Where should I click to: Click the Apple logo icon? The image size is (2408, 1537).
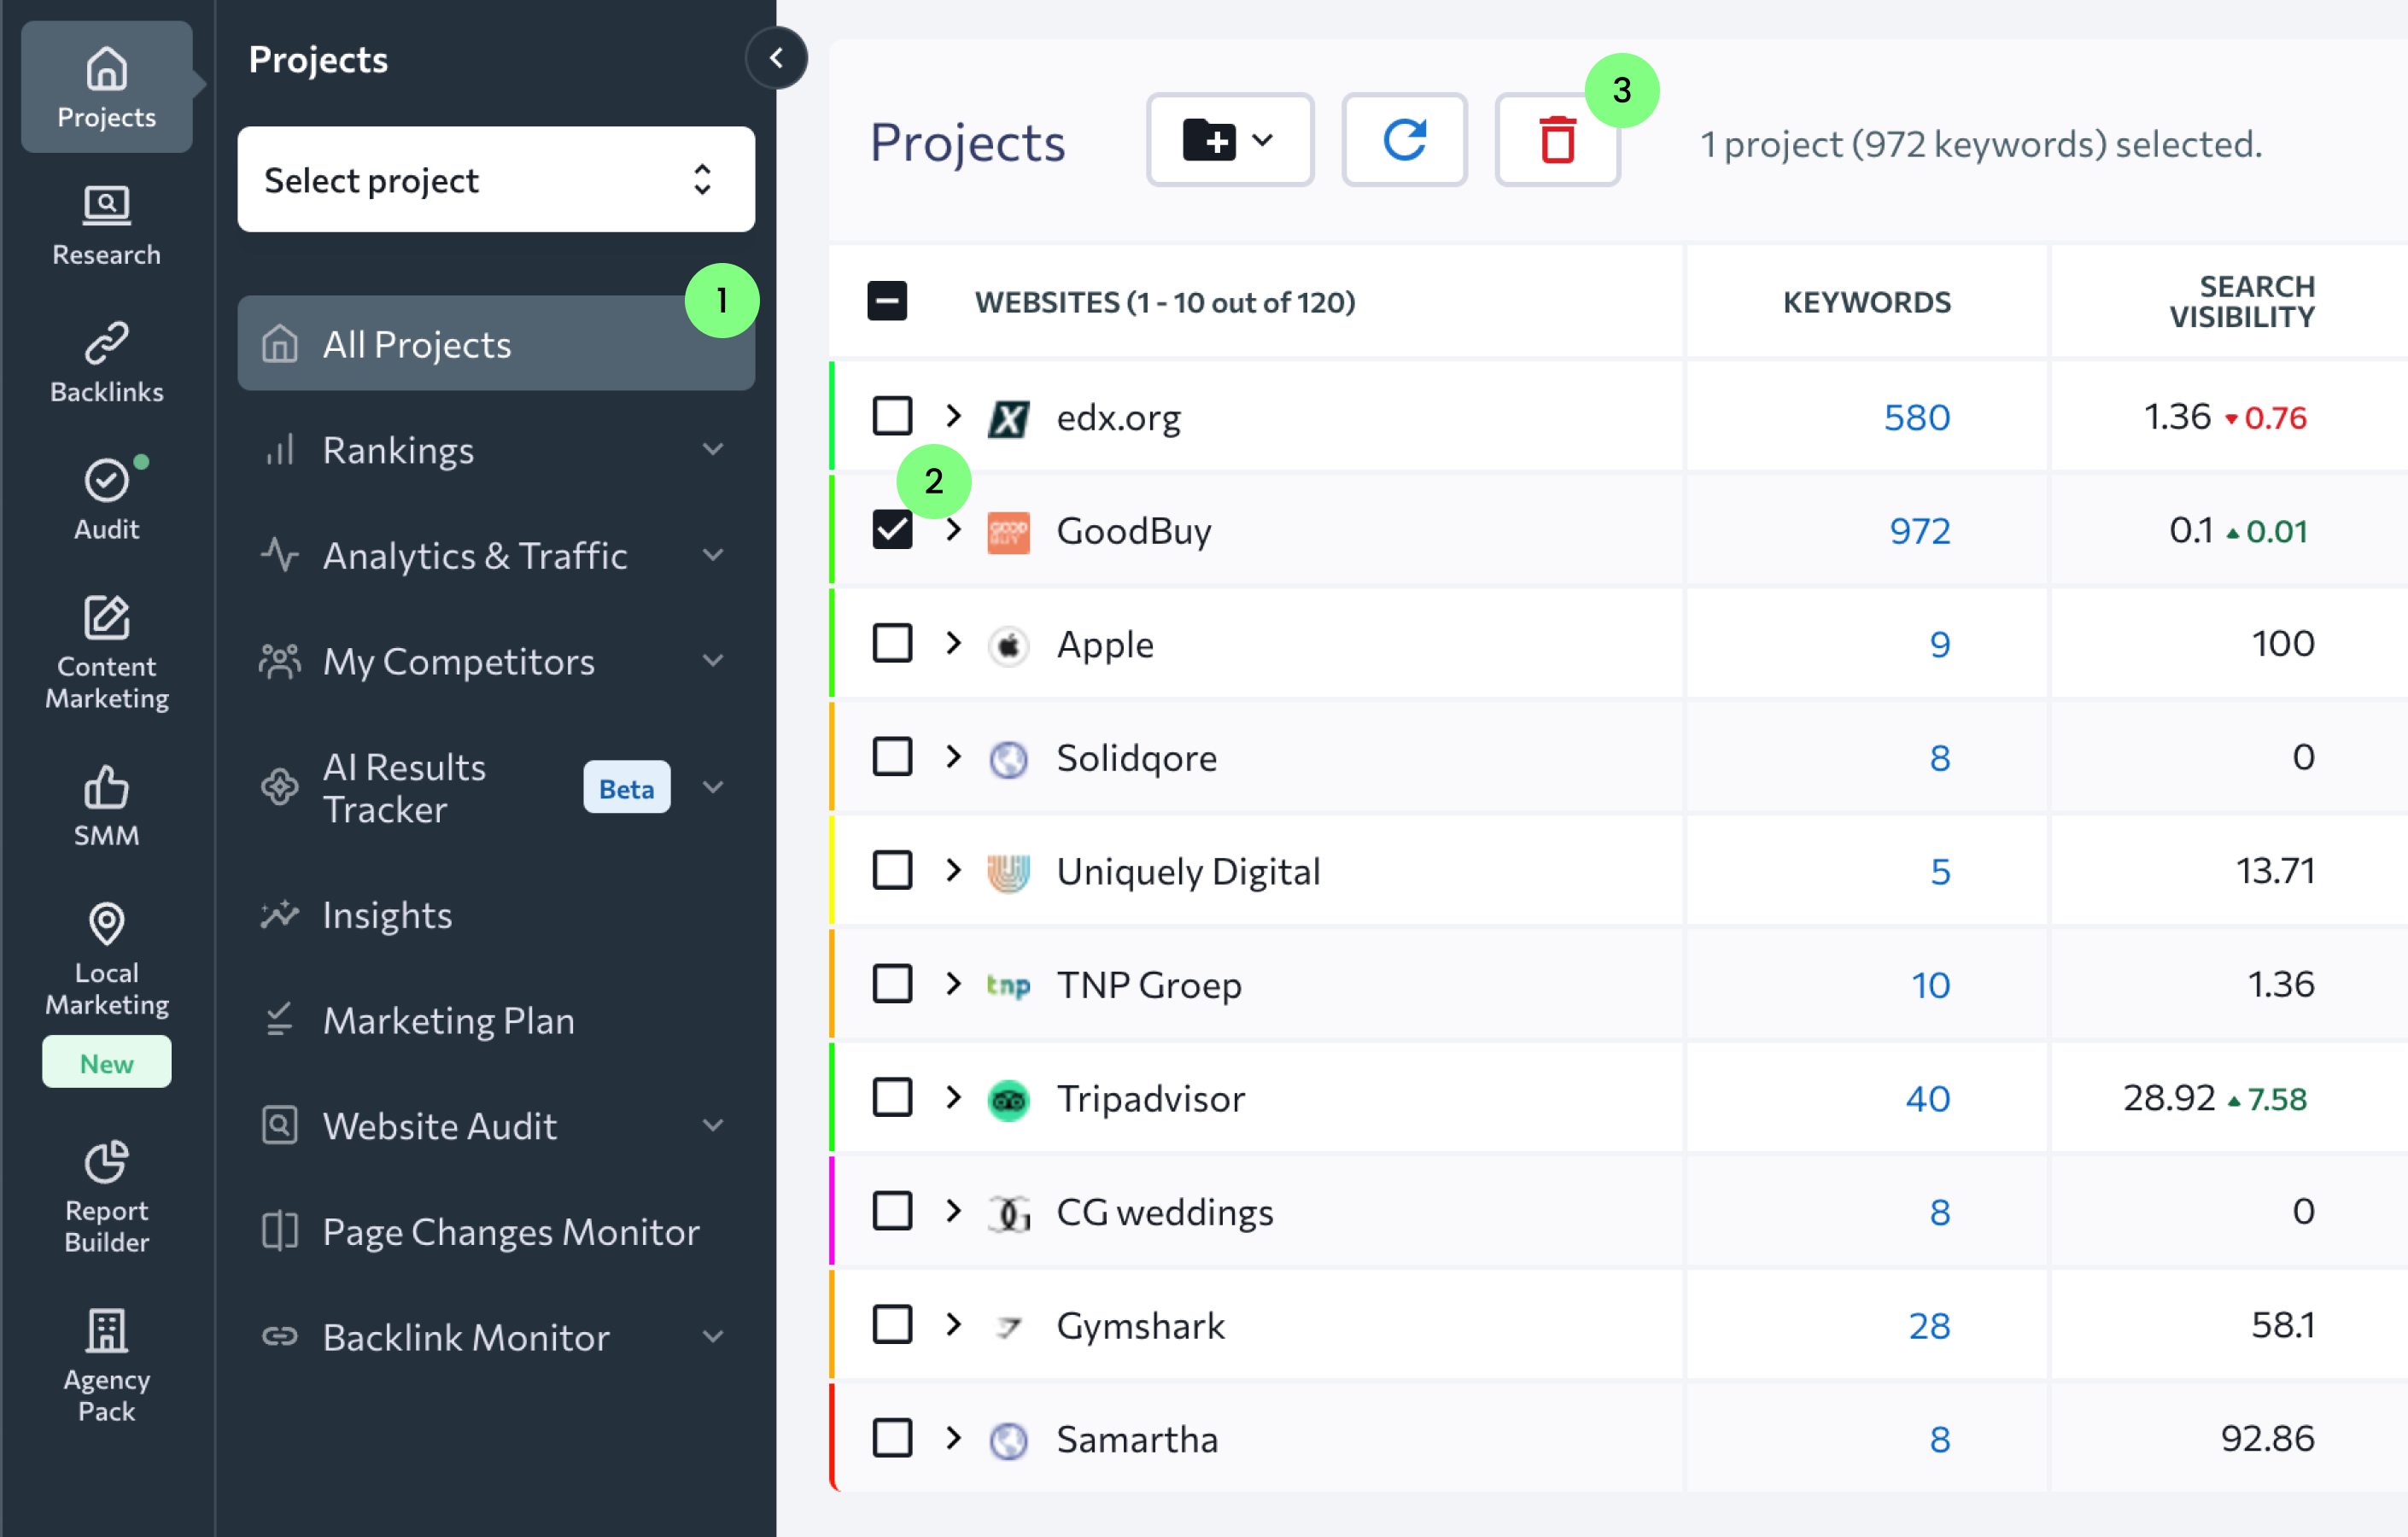(x=1008, y=645)
